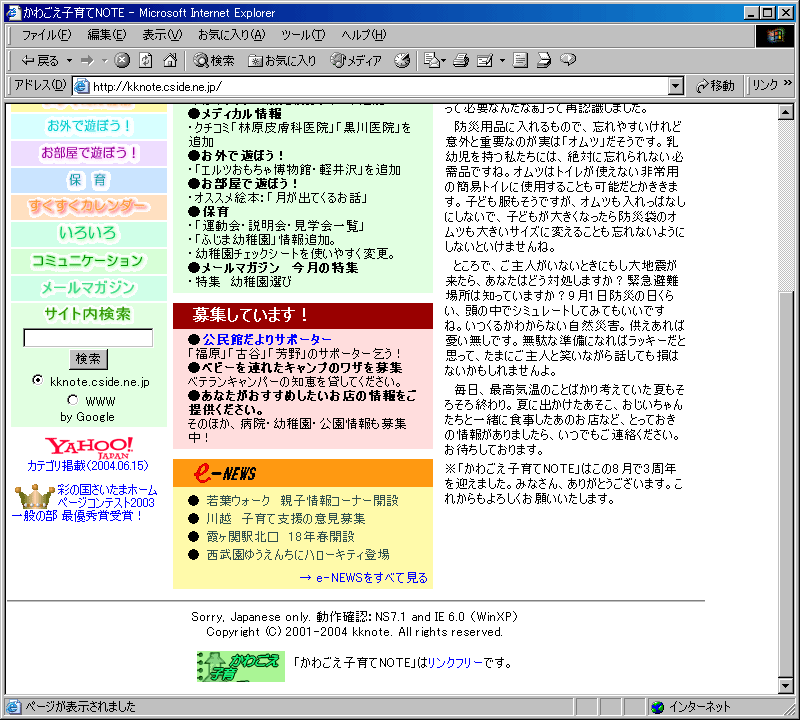
Task: Open the 霞ヶ関駅北口 18年春開設 news link
Action: 280,537
